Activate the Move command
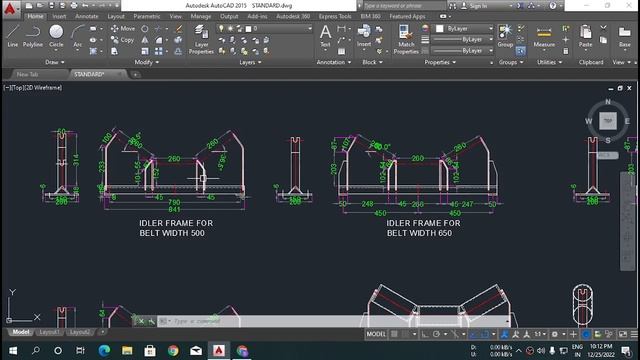Image resolution: width=640 pixels, height=360 pixels. [123, 29]
